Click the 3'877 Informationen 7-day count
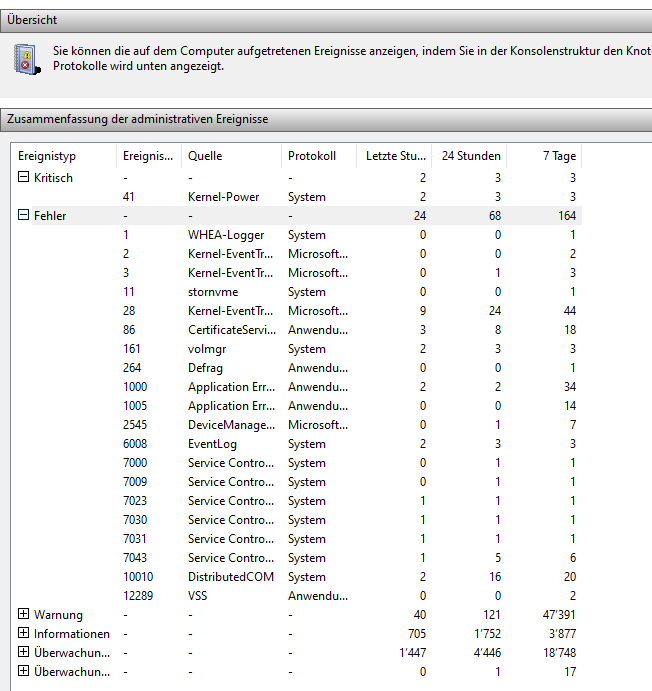652x691 pixels. pyautogui.click(x=562, y=634)
